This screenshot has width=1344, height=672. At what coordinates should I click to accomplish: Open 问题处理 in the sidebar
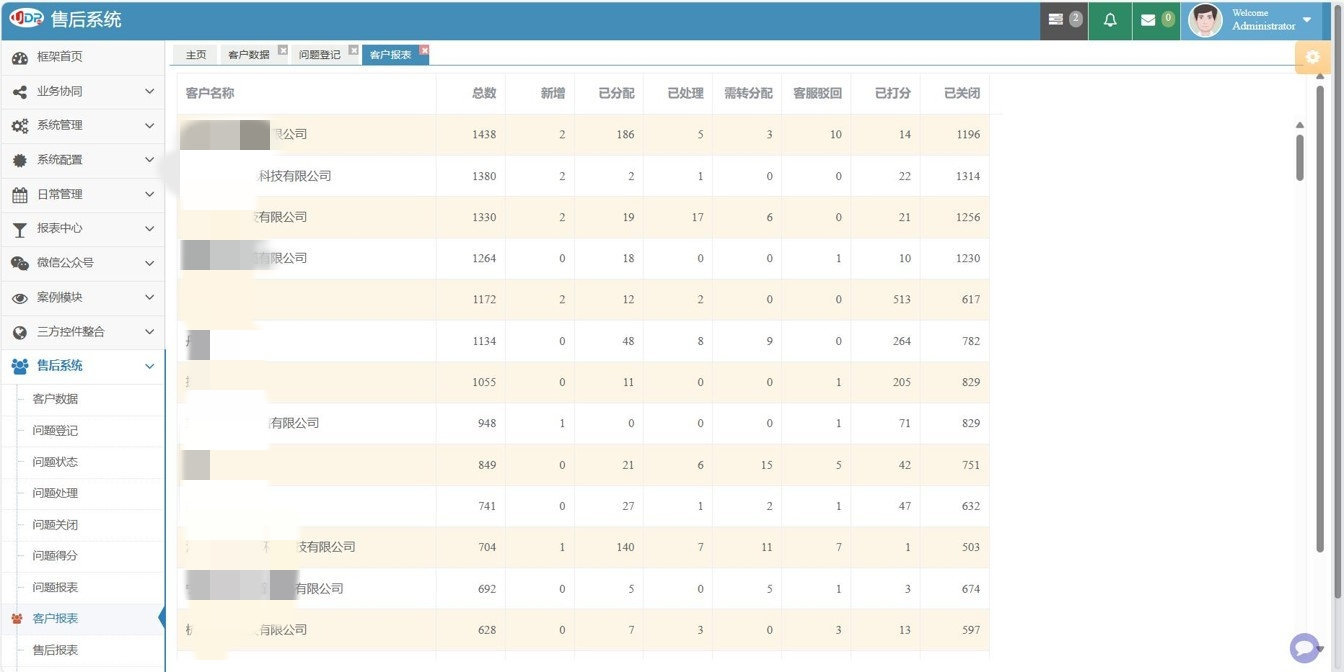[55, 493]
